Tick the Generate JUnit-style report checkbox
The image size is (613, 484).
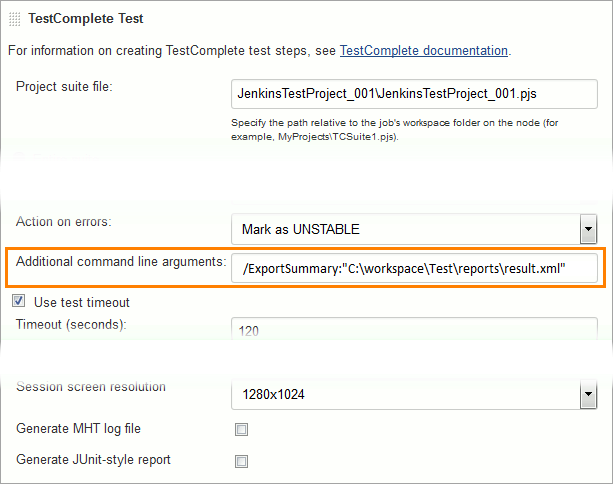[240, 462]
